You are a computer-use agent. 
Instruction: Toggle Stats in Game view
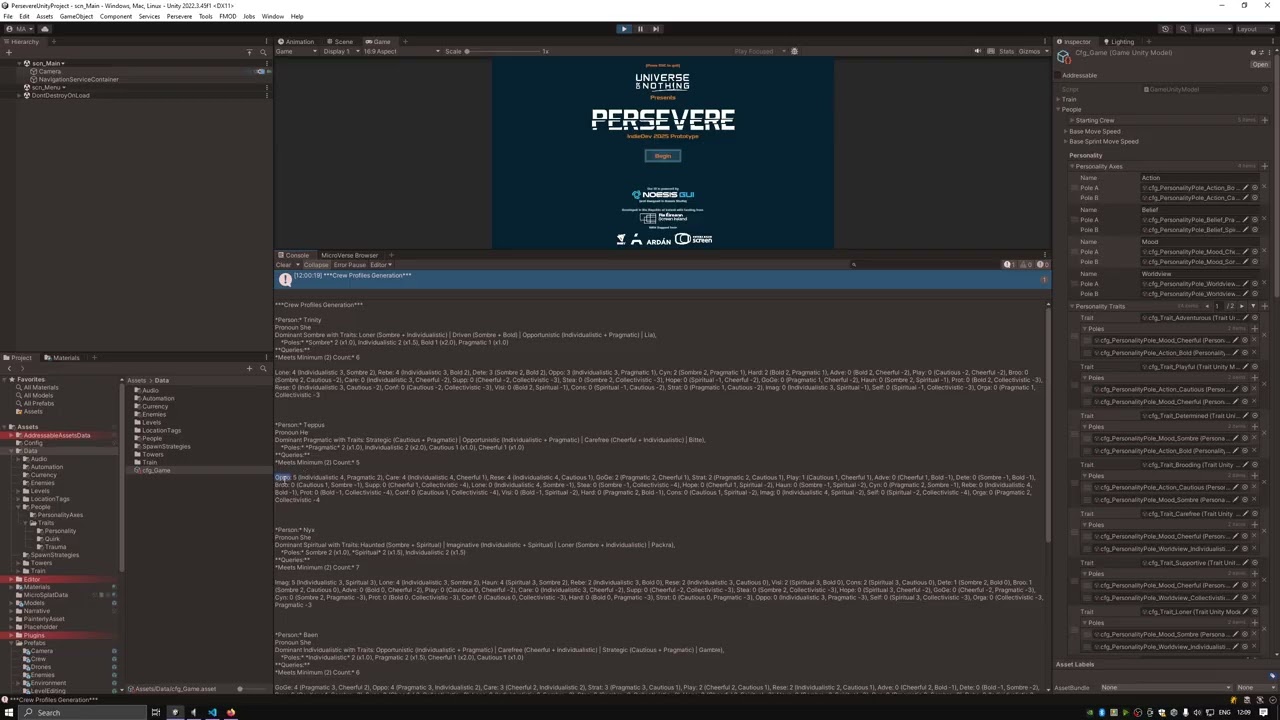pyautogui.click(x=1006, y=52)
